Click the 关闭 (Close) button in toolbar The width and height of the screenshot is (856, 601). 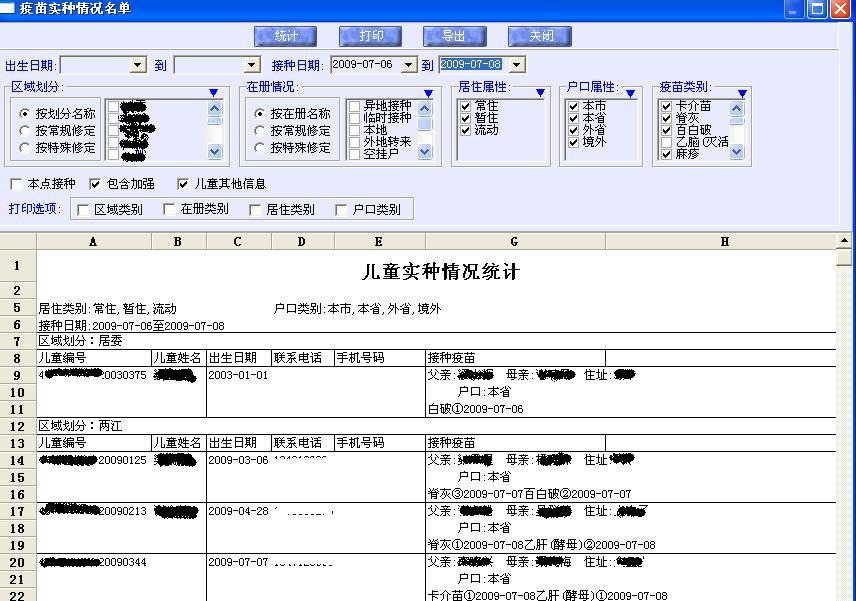540,36
